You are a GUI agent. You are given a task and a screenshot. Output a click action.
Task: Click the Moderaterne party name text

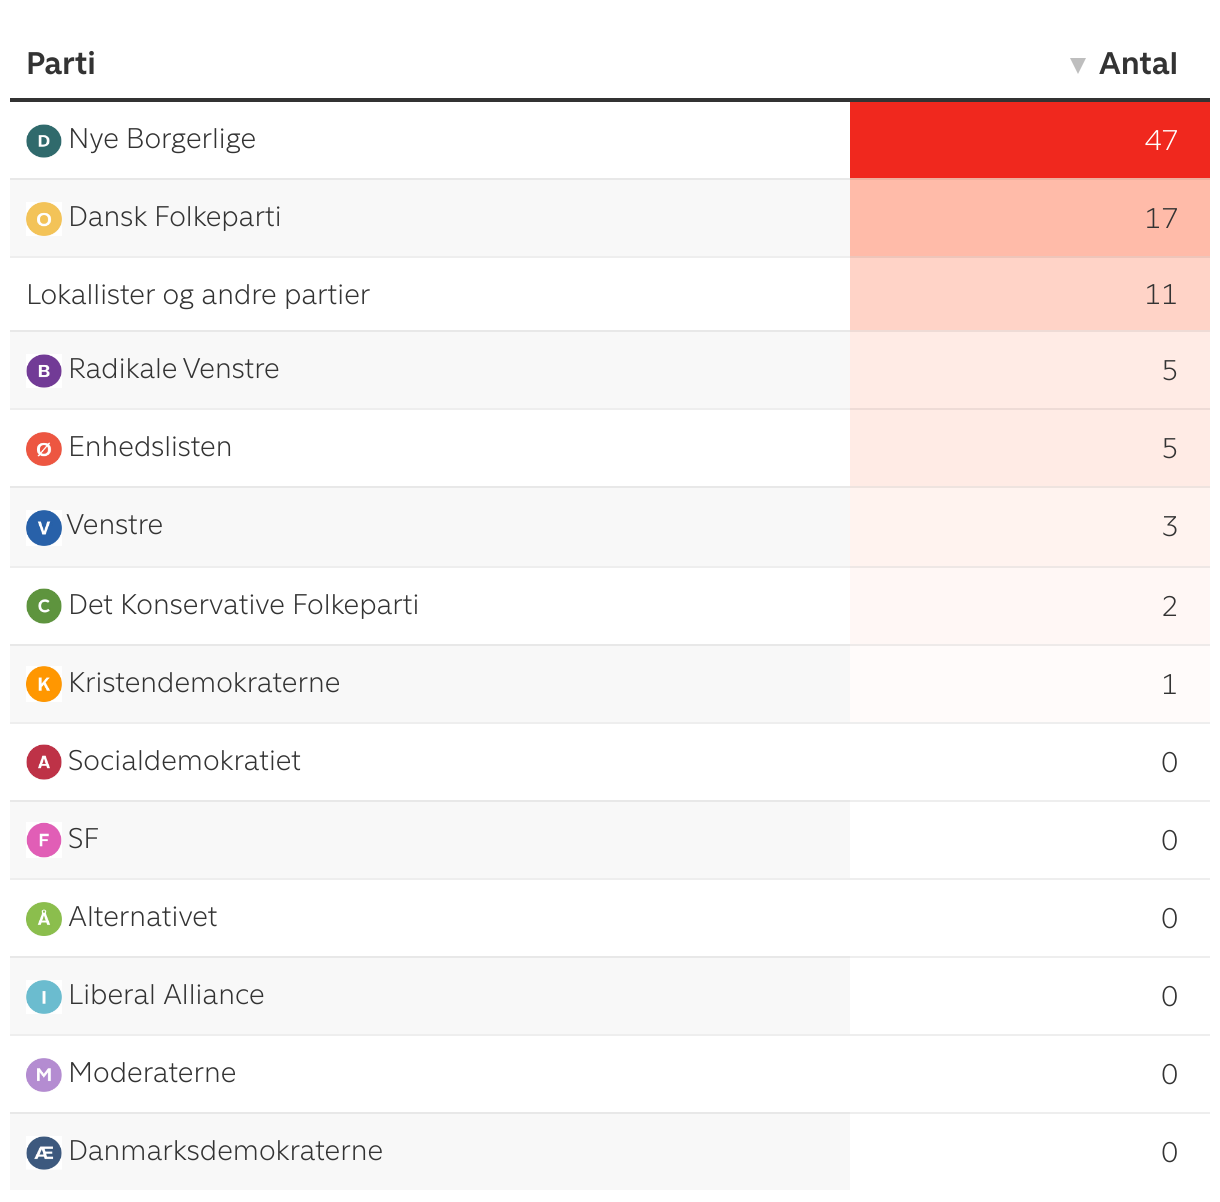153,1073
